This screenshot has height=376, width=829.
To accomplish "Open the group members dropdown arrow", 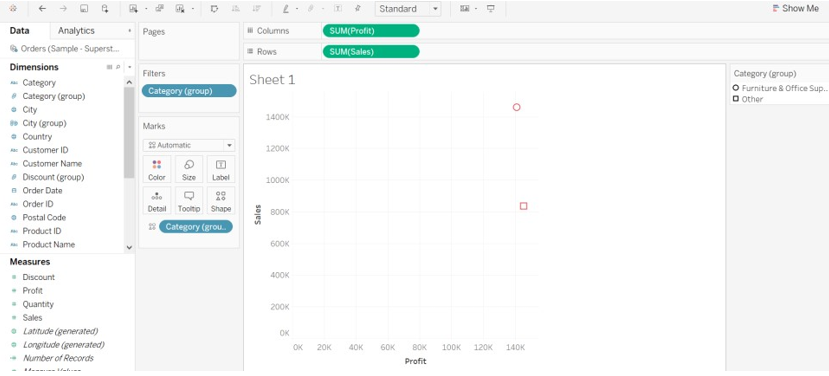I will [323, 9].
